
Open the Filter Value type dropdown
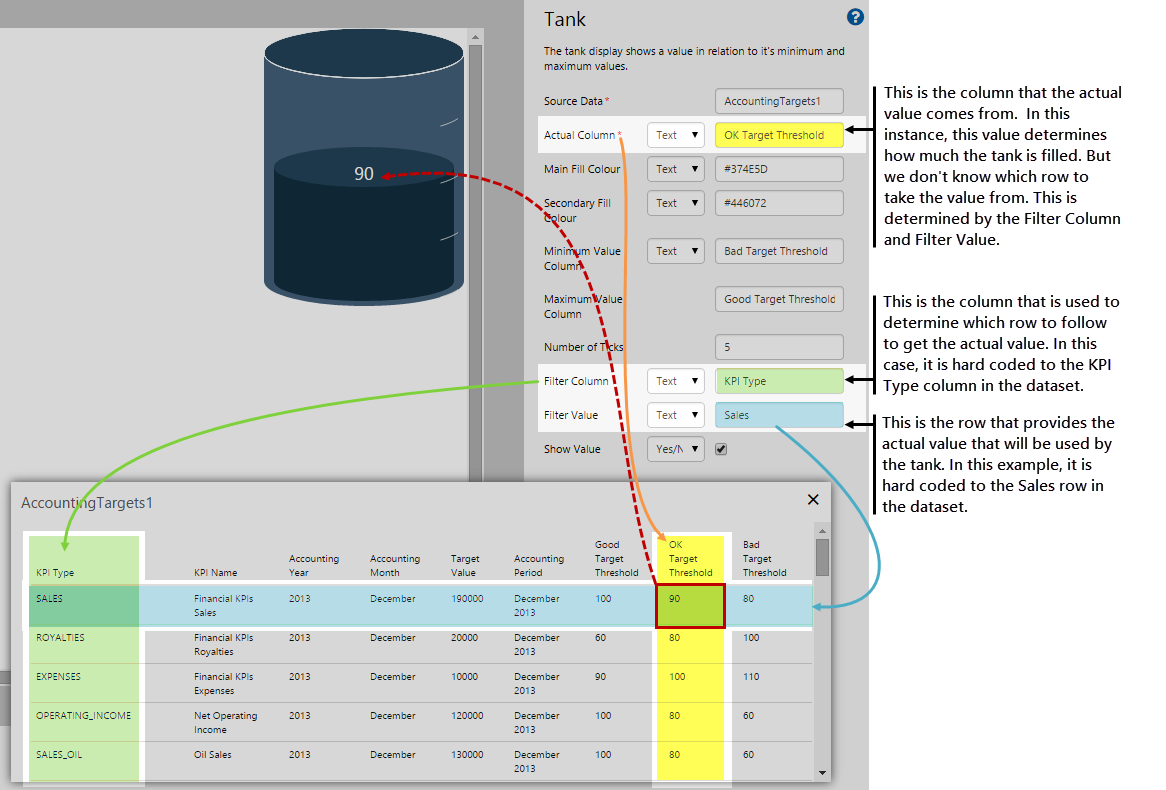coord(676,415)
